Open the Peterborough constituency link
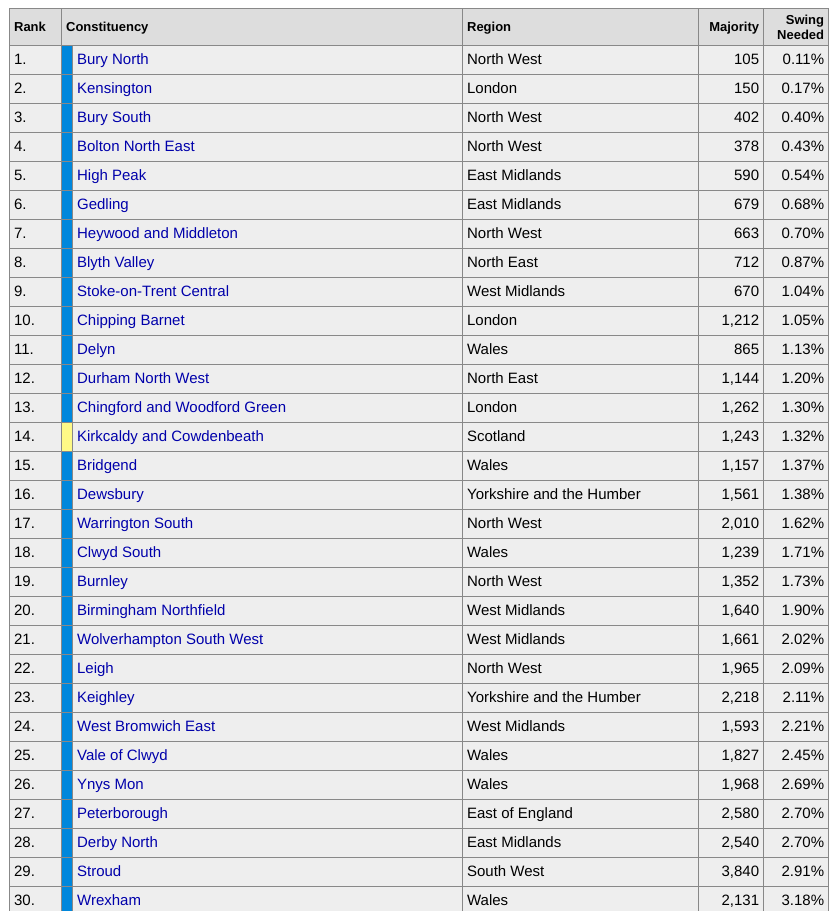 coord(123,813)
